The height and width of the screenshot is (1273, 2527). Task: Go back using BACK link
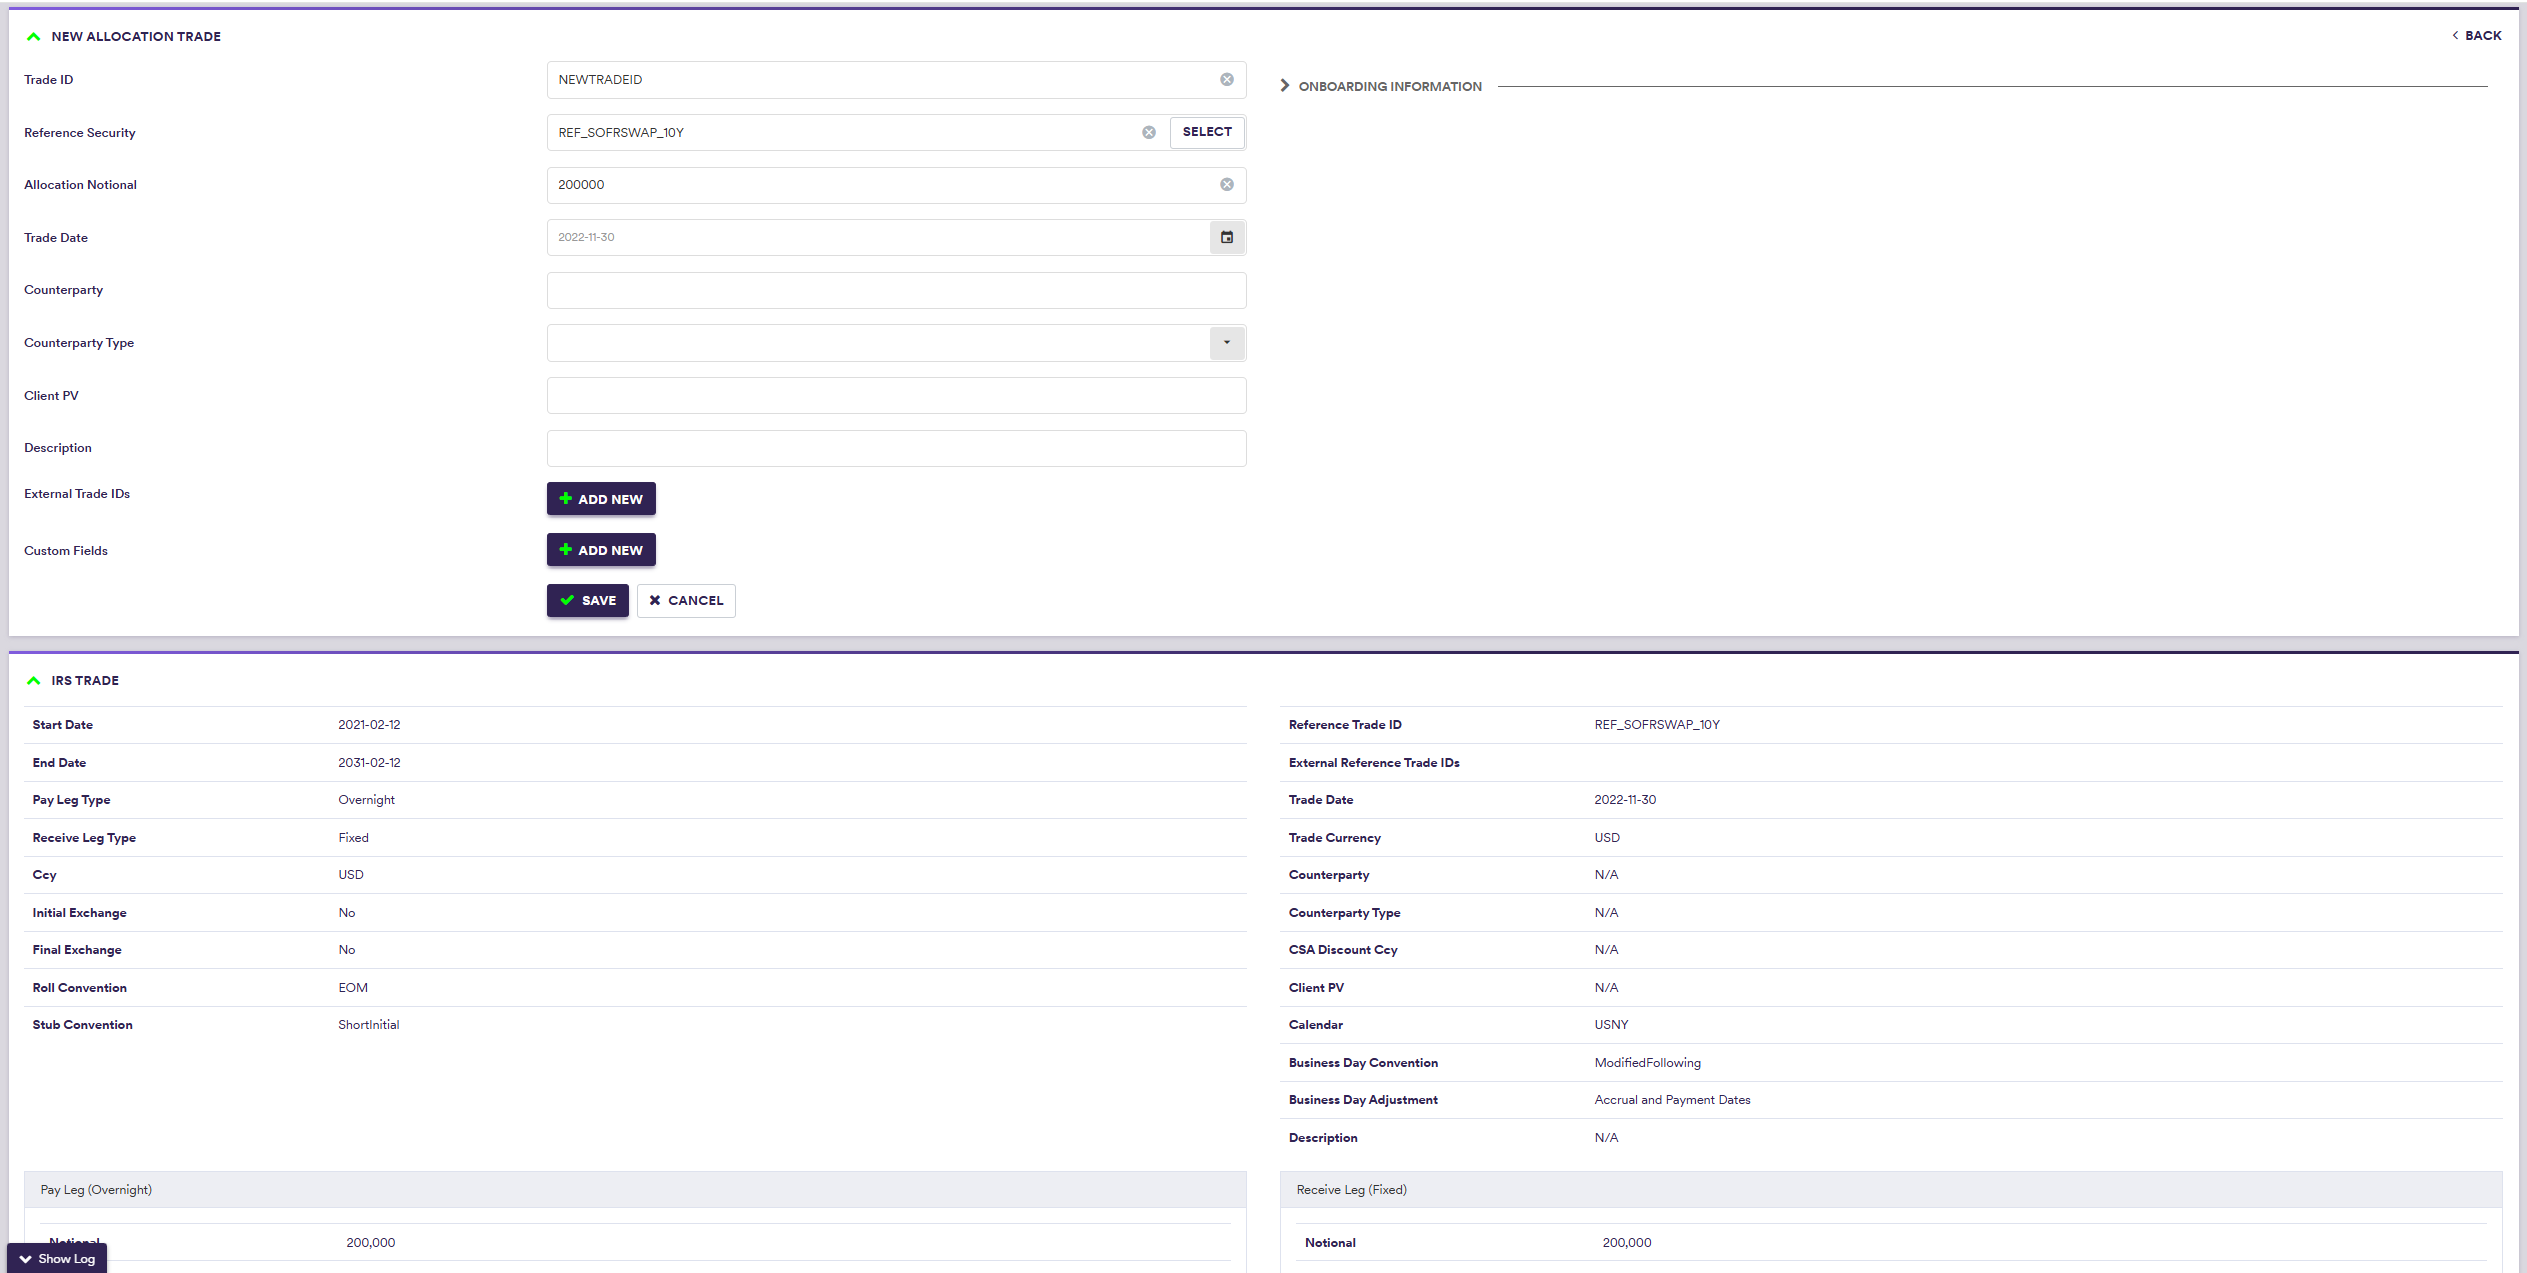click(2476, 36)
